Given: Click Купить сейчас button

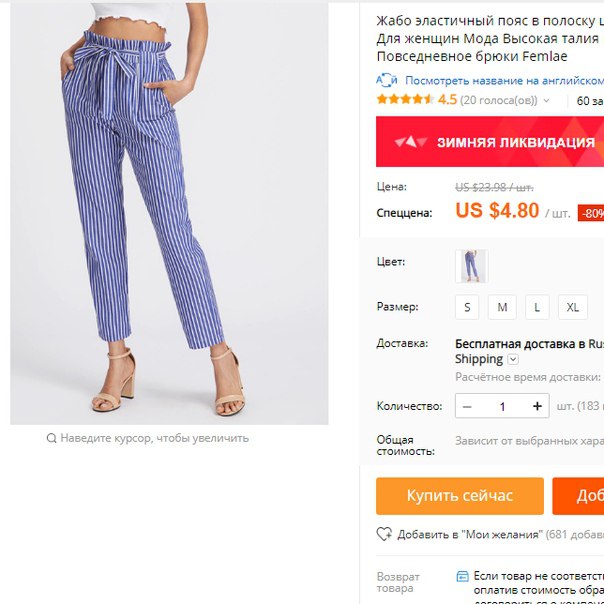Looking at the screenshot, I should (460, 496).
